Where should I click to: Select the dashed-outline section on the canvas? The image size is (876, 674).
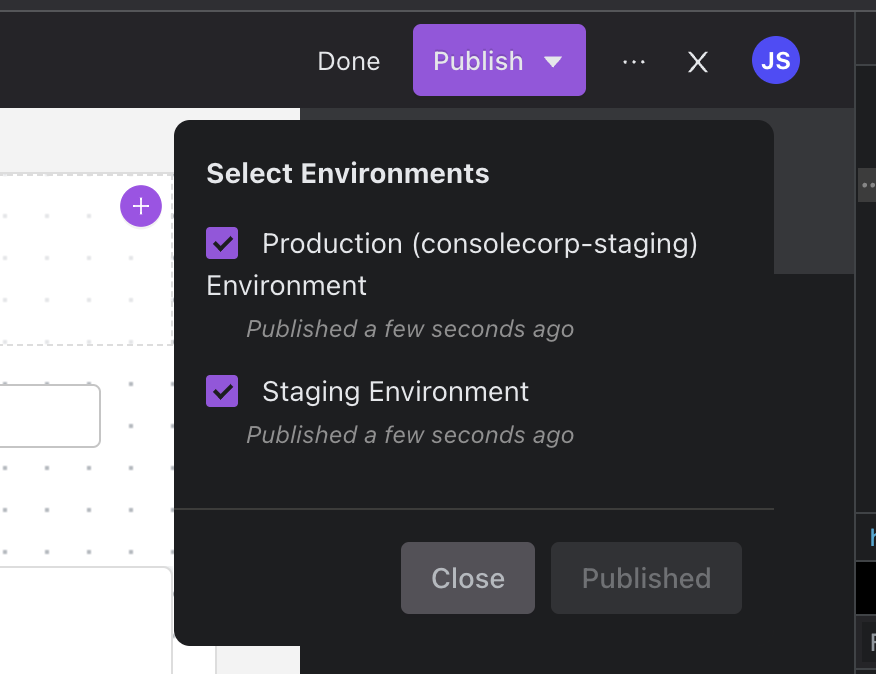coord(86,260)
